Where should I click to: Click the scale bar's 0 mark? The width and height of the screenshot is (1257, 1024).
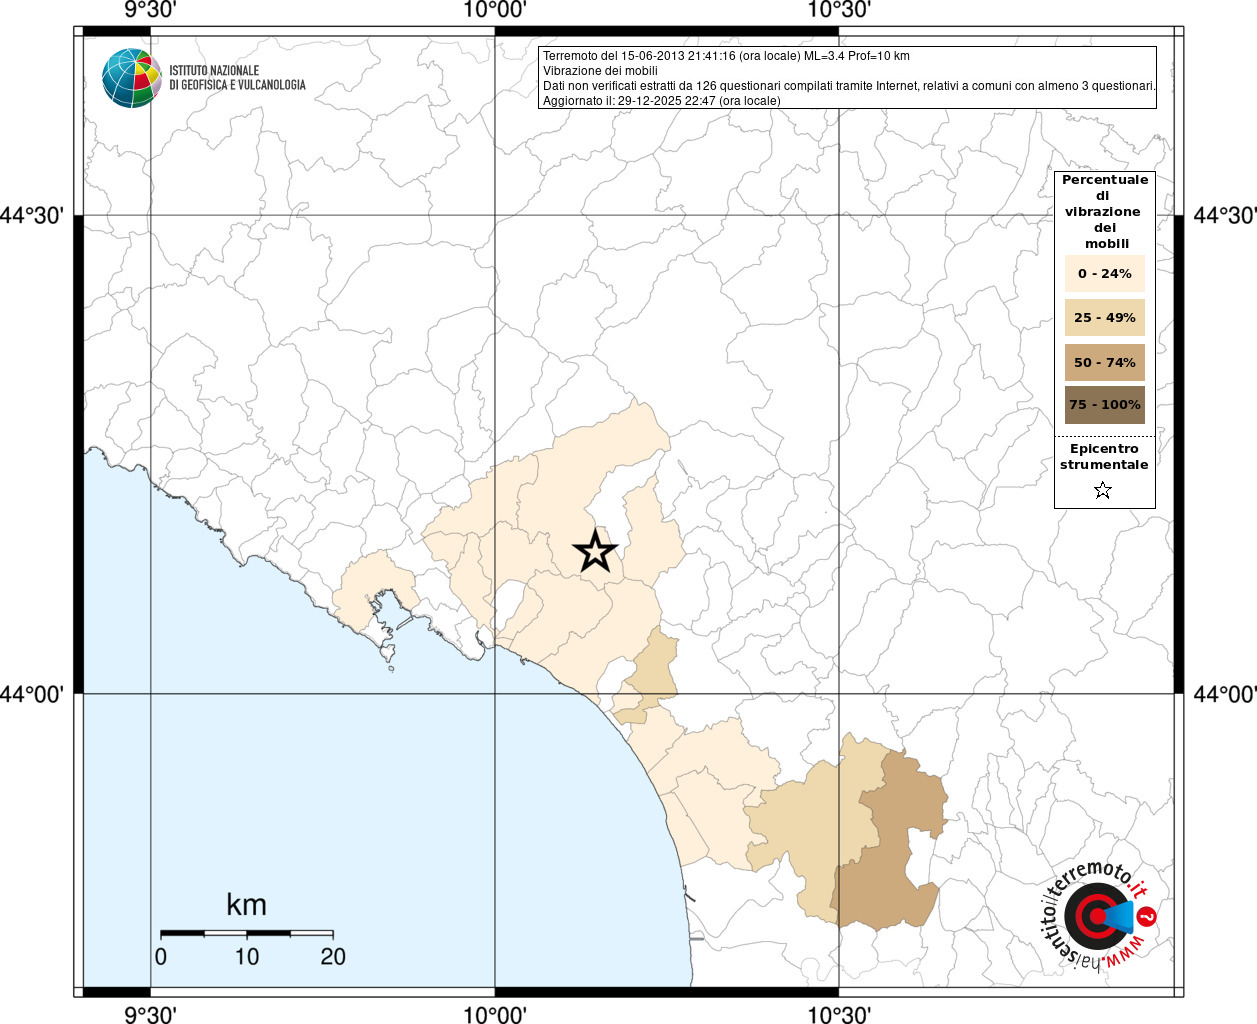point(161,957)
